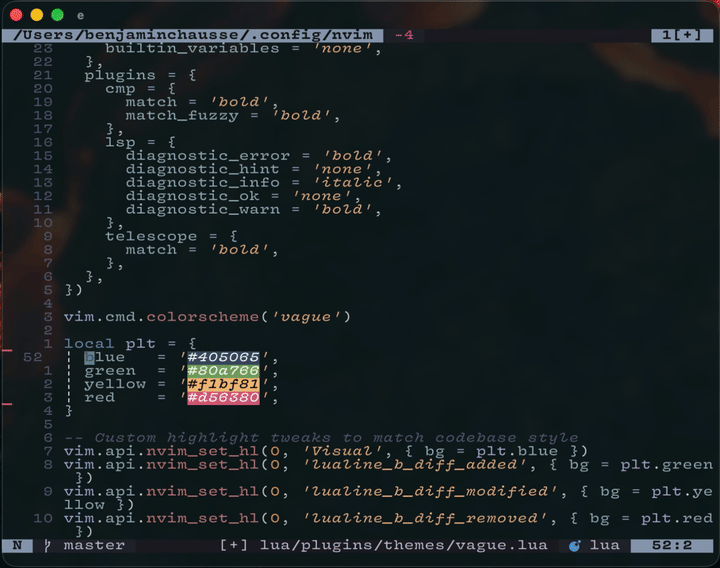The image size is (720, 568).
Task: Click the #405065 blue color swatch
Action: point(223,357)
